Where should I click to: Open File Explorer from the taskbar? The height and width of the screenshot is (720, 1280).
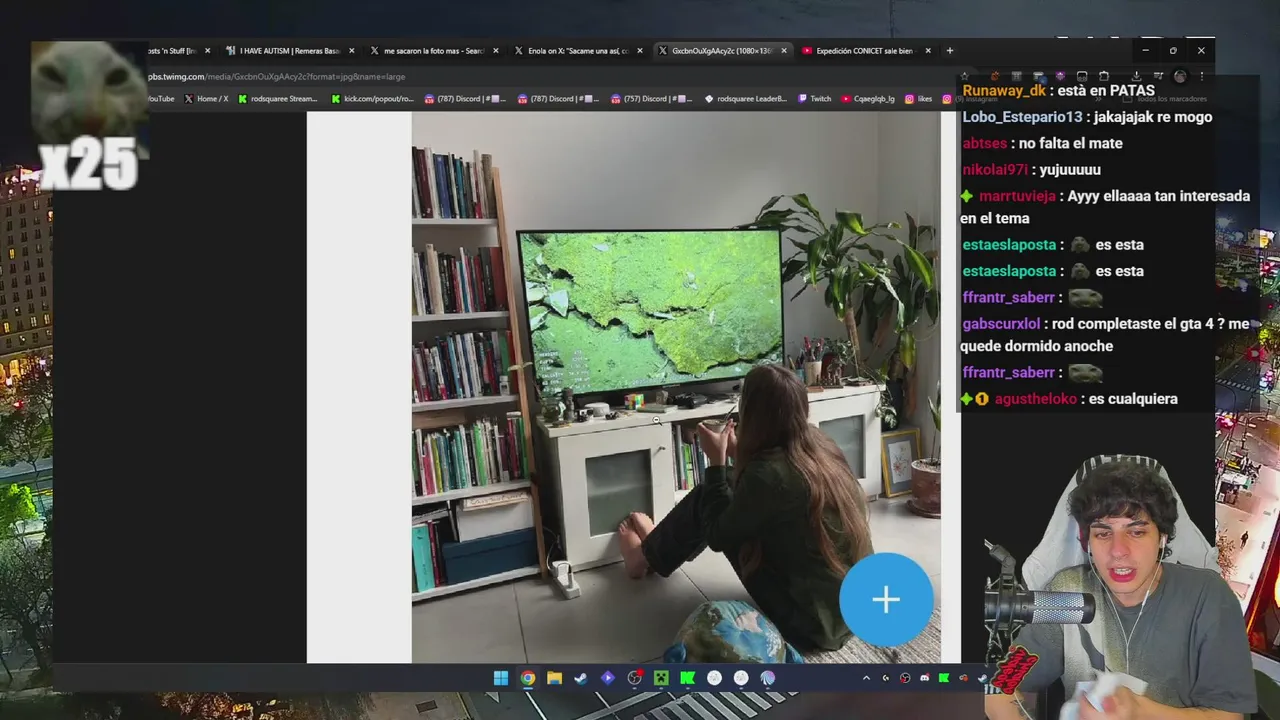(x=554, y=678)
